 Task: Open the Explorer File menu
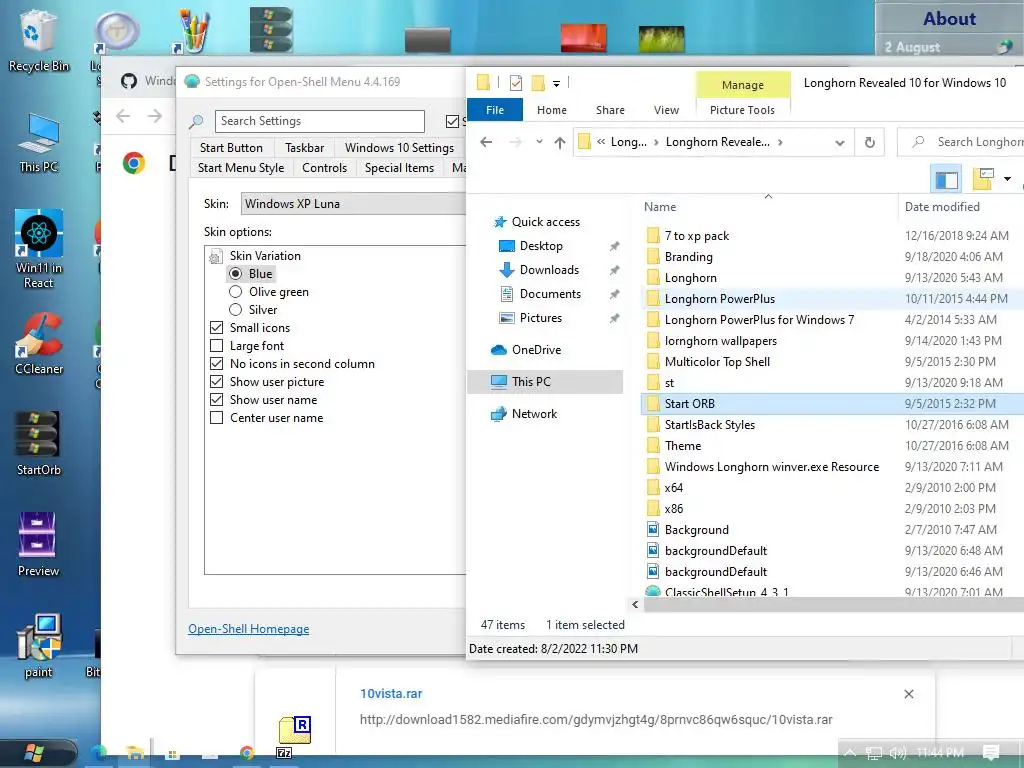[x=494, y=110]
